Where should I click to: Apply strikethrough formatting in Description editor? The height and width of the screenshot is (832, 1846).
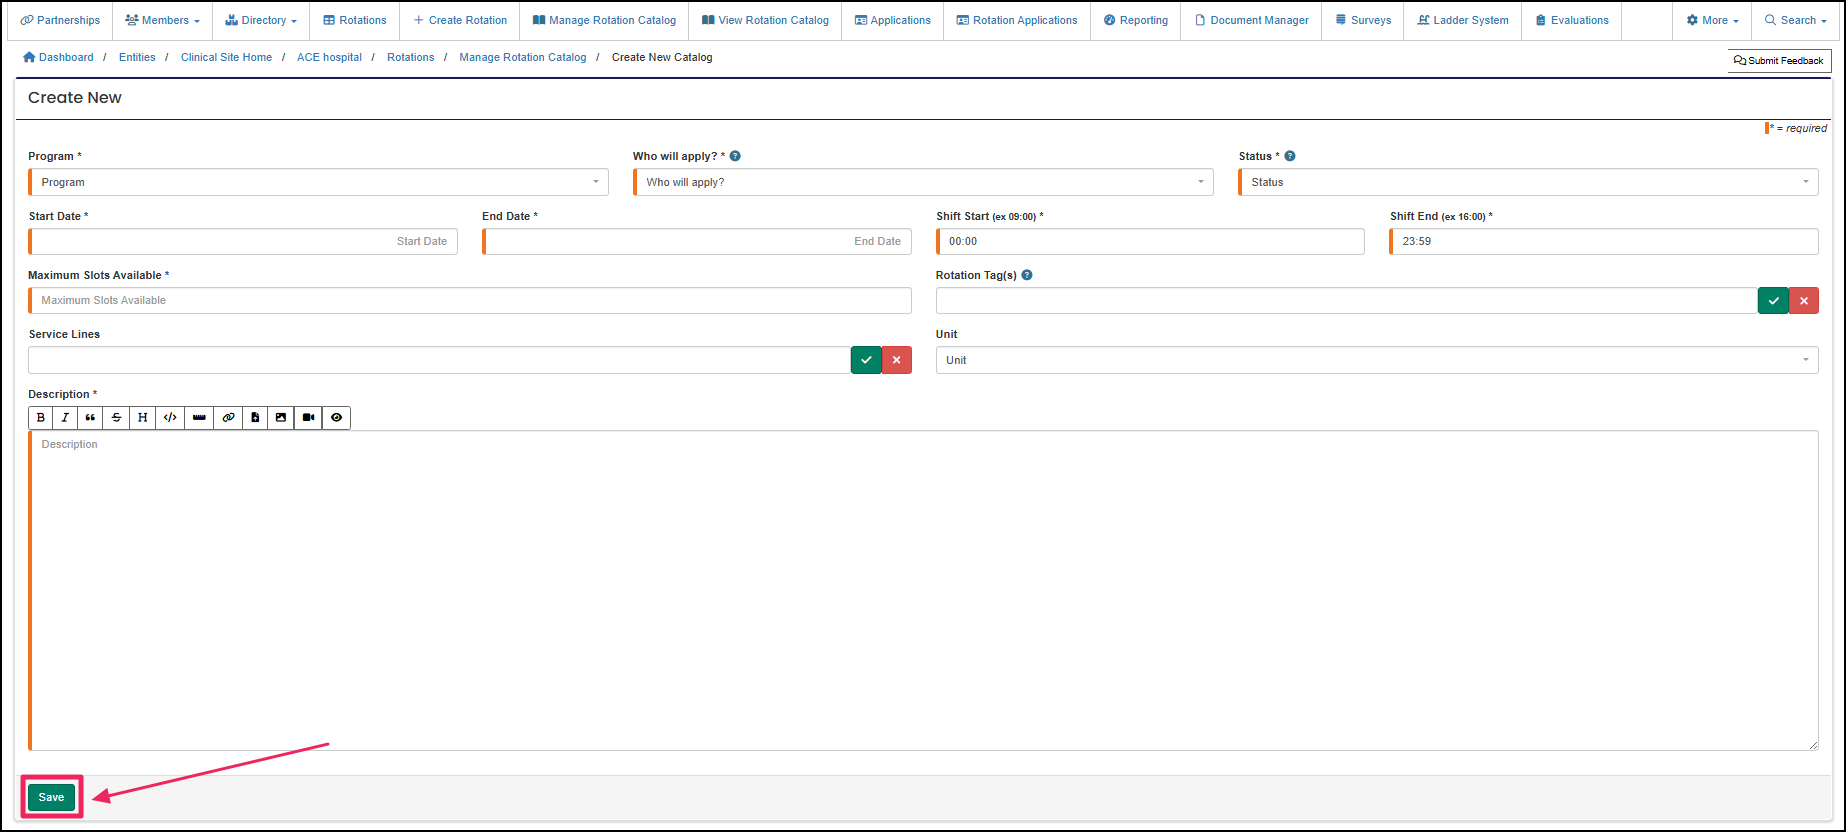[x=116, y=417]
